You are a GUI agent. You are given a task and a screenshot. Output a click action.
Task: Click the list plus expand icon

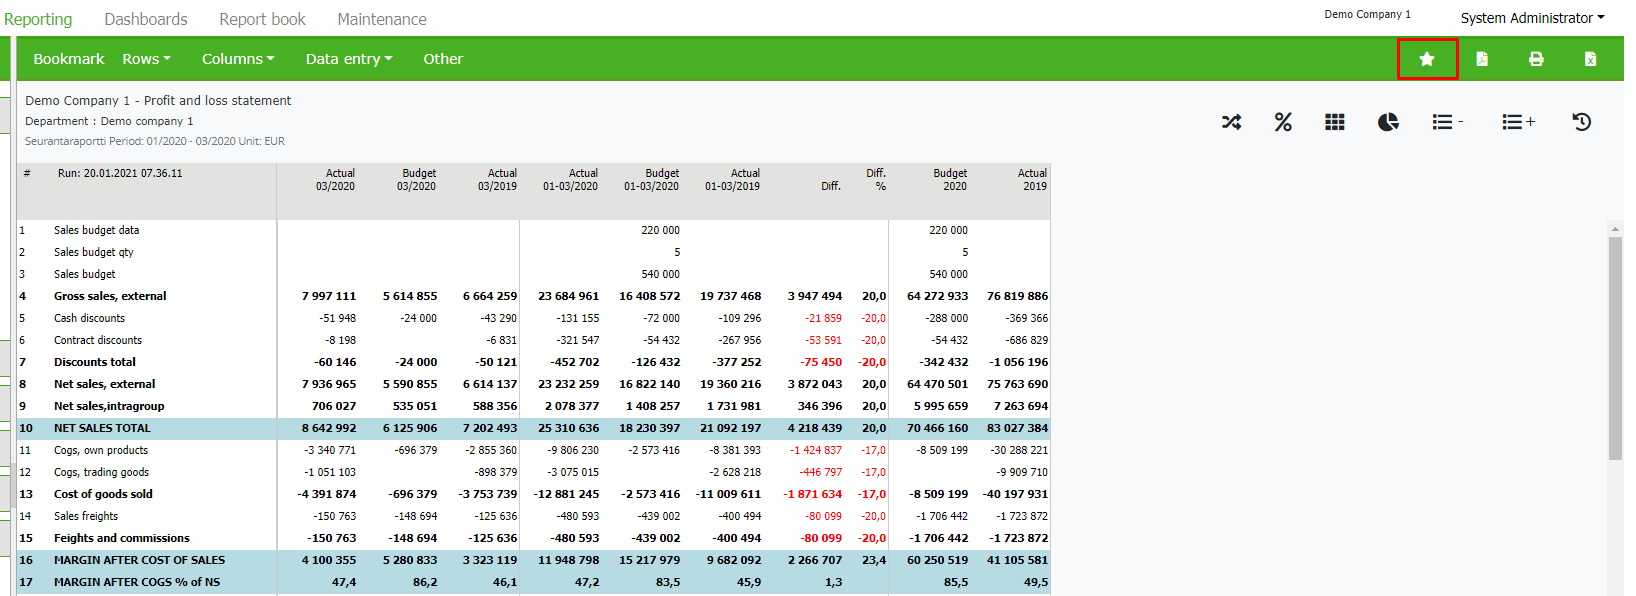pos(1518,122)
